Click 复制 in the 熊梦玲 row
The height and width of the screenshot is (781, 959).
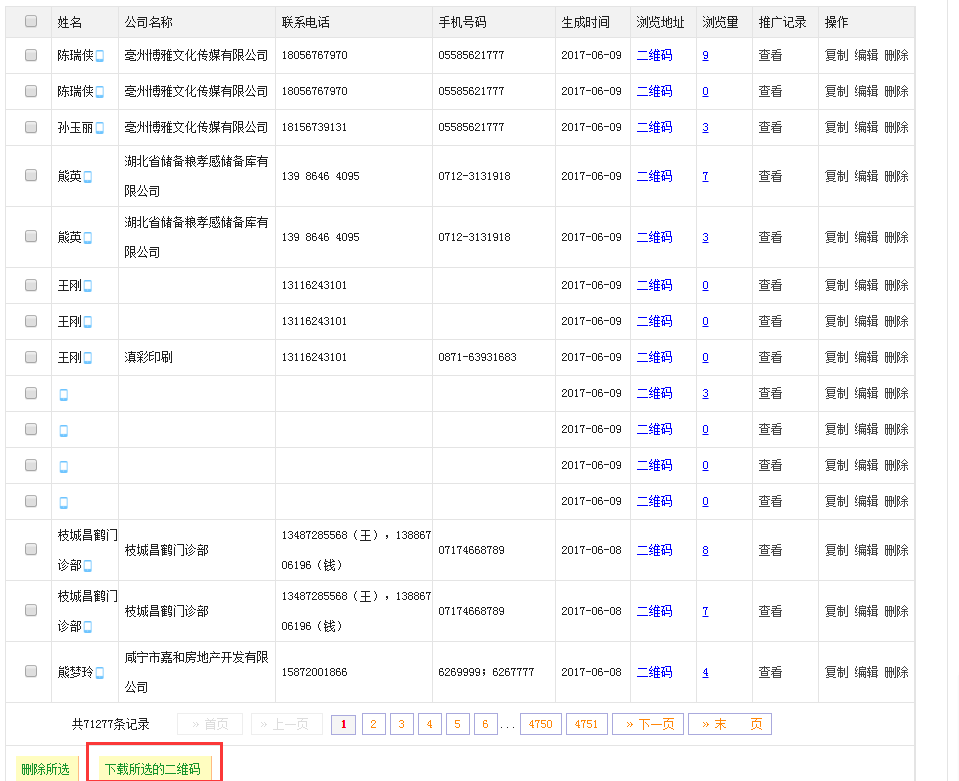coord(836,672)
